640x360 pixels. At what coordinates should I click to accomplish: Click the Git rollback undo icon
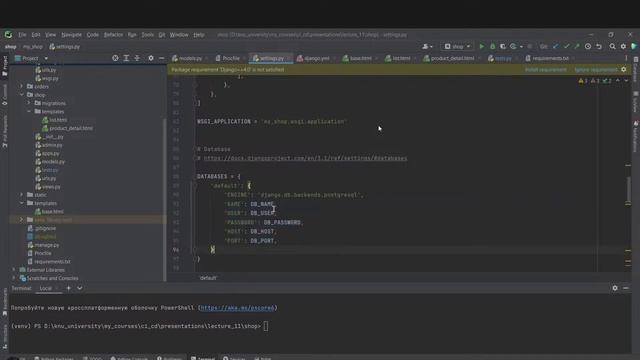click(599, 47)
